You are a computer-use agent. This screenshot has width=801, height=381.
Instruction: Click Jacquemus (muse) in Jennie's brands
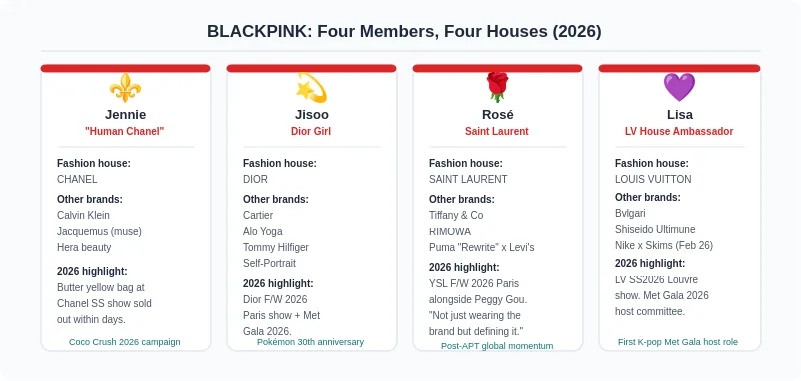click(100, 231)
